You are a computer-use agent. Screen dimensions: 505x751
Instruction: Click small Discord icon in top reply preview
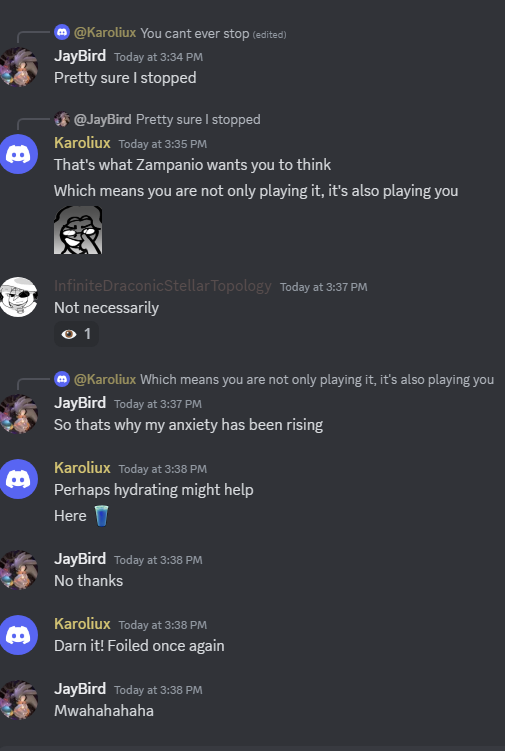pyautogui.click(x=62, y=32)
